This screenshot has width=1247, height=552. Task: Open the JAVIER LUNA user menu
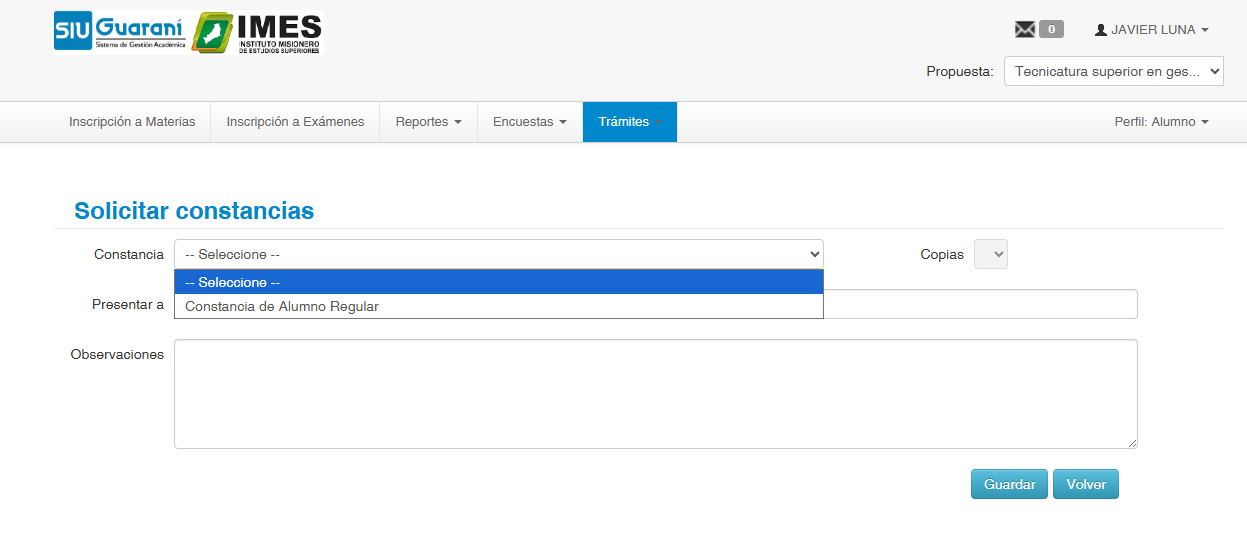(x=1152, y=30)
